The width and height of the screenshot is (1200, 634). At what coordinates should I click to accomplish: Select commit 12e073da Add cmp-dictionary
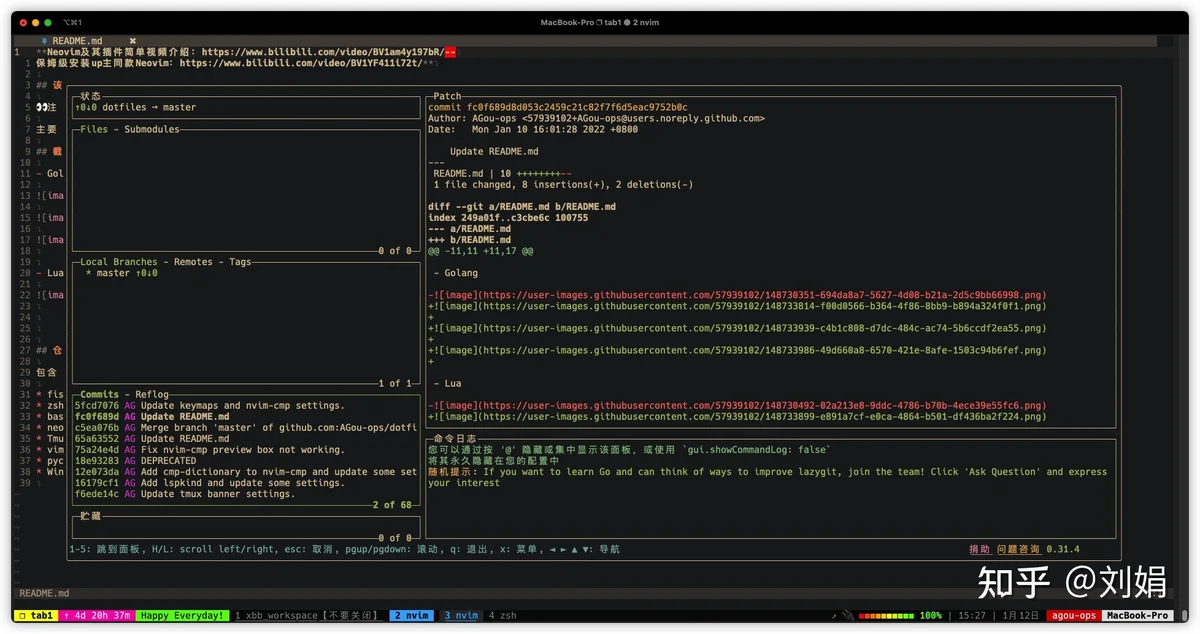tap(246, 472)
